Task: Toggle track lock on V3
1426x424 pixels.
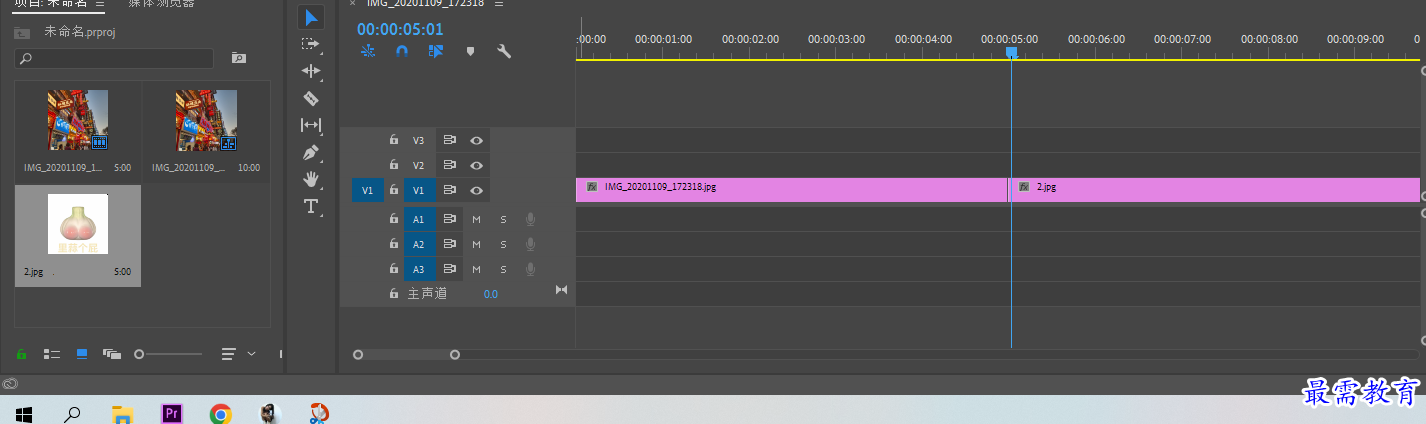Action: (x=394, y=140)
